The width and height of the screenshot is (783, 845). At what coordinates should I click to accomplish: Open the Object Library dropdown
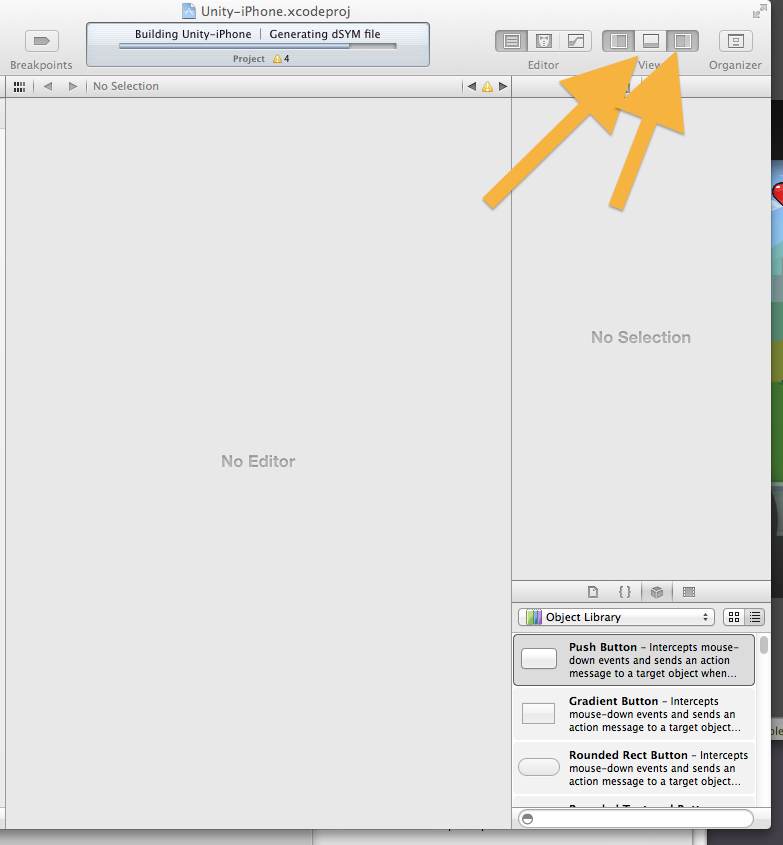click(x=616, y=617)
